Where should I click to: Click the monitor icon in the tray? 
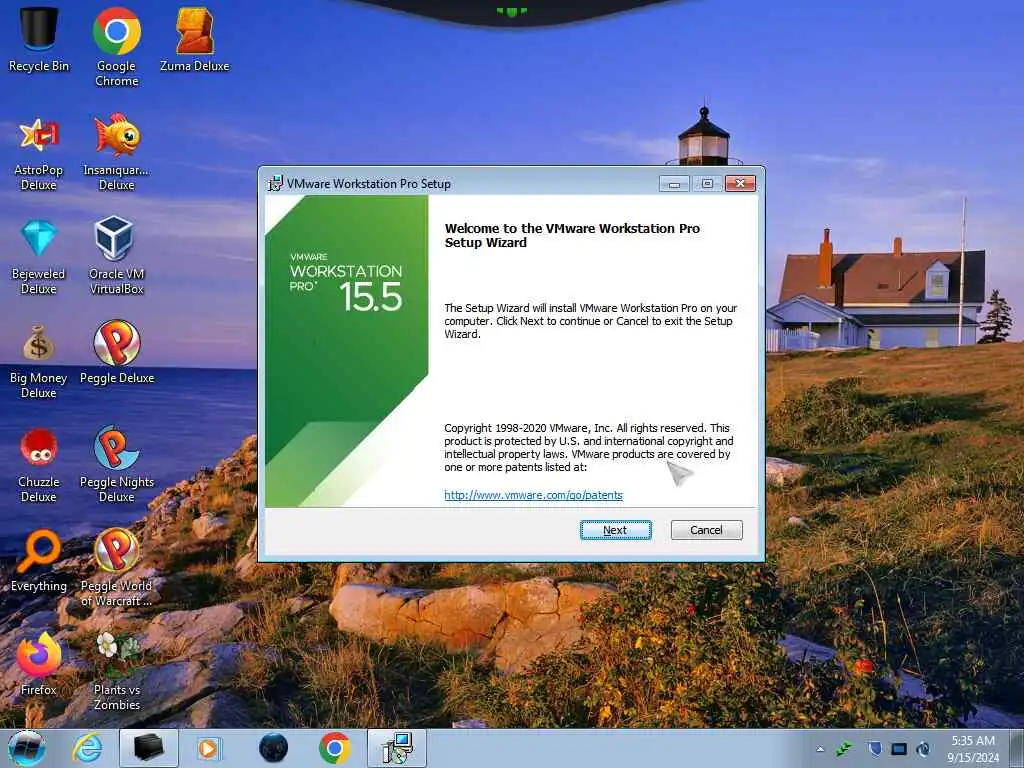pyautogui.click(x=899, y=749)
